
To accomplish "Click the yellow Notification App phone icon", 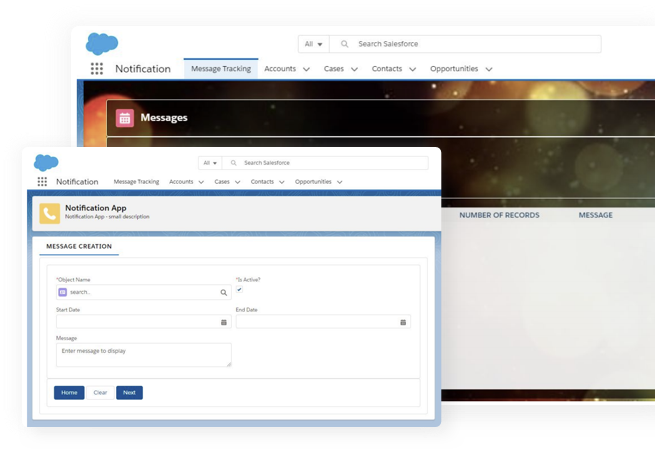I will [x=49, y=212].
